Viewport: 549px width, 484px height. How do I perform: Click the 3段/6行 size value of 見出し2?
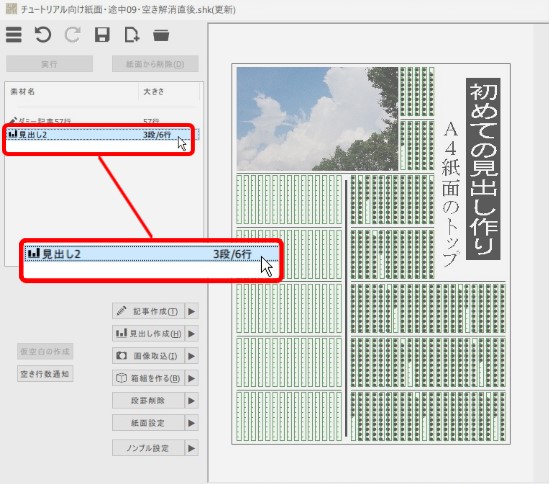click(x=157, y=135)
